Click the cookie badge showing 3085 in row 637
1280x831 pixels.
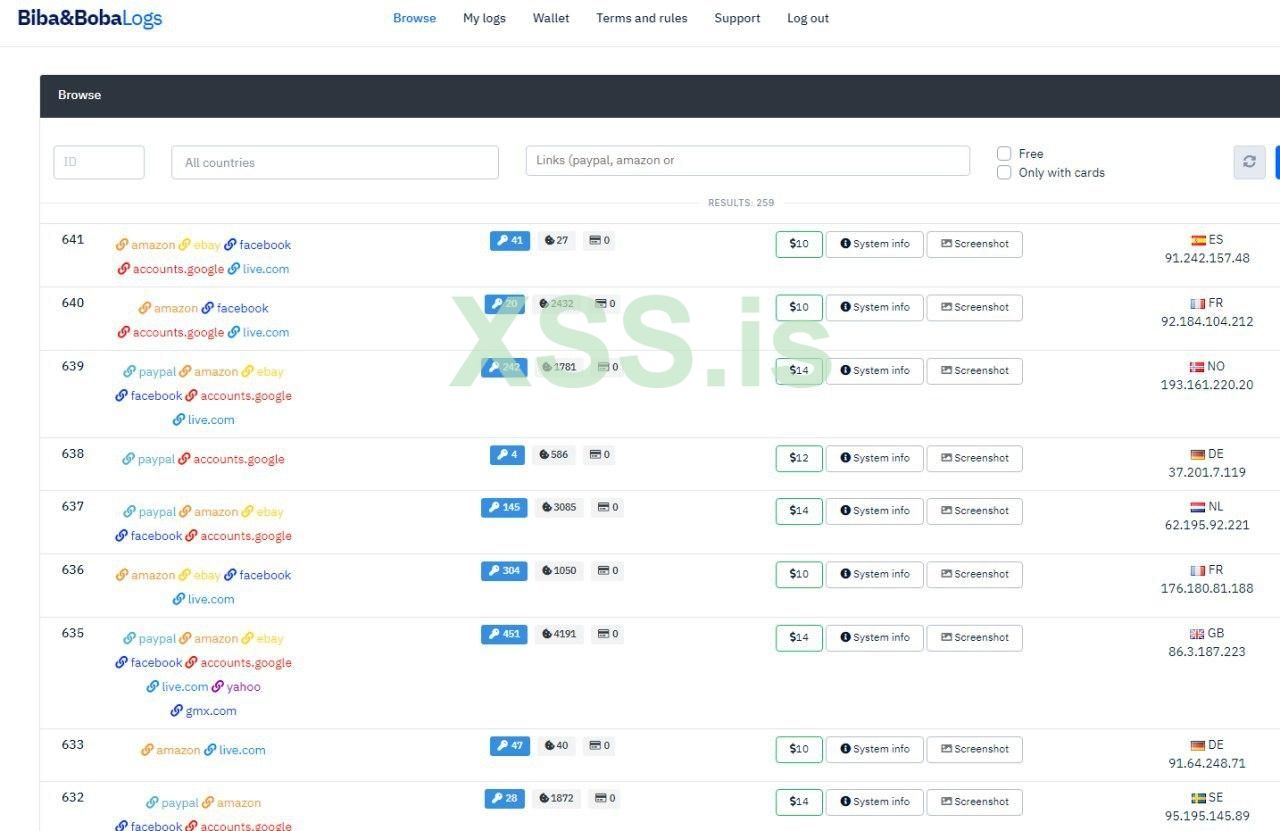[559, 508]
